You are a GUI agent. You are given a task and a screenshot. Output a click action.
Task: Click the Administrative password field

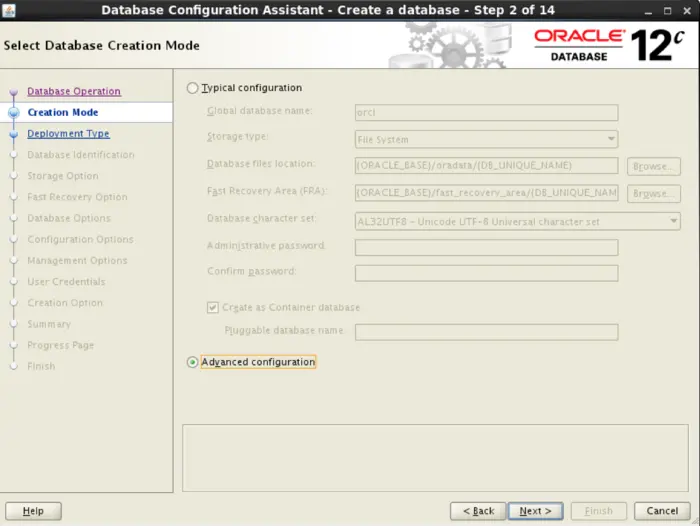click(x=487, y=247)
